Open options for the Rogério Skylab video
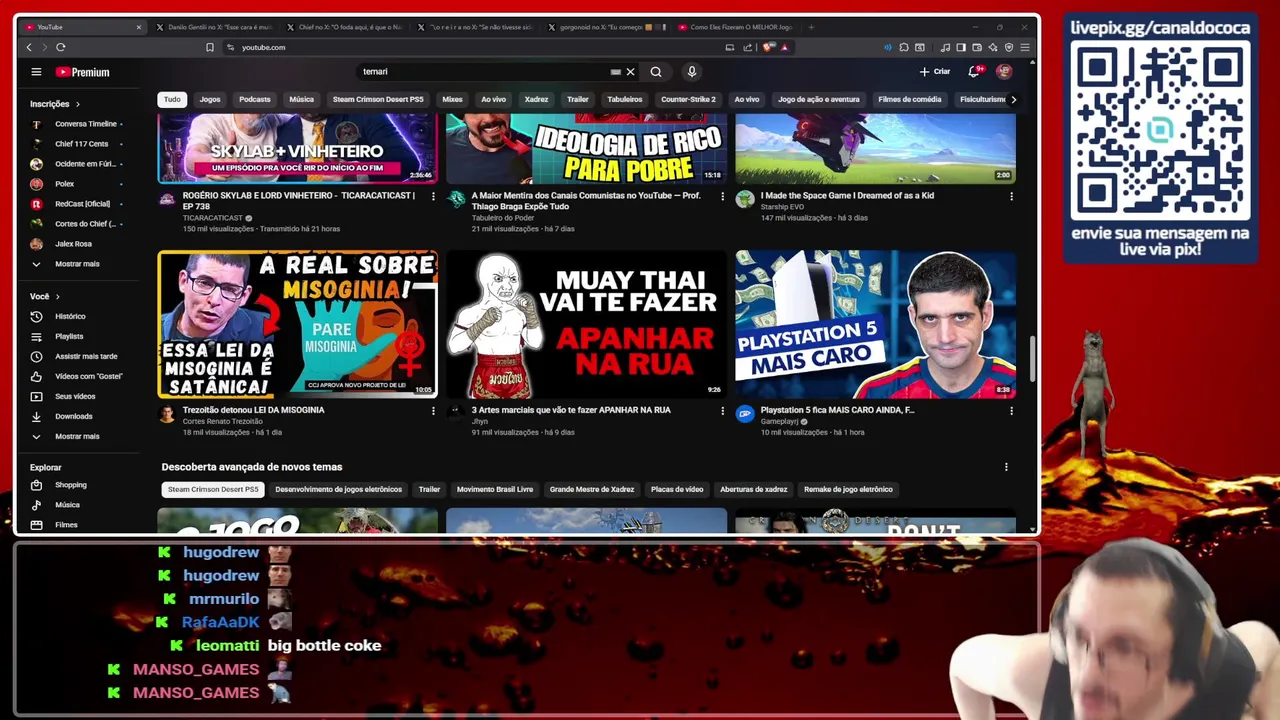The height and width of the screenshot is (720, 1280). 433,197
